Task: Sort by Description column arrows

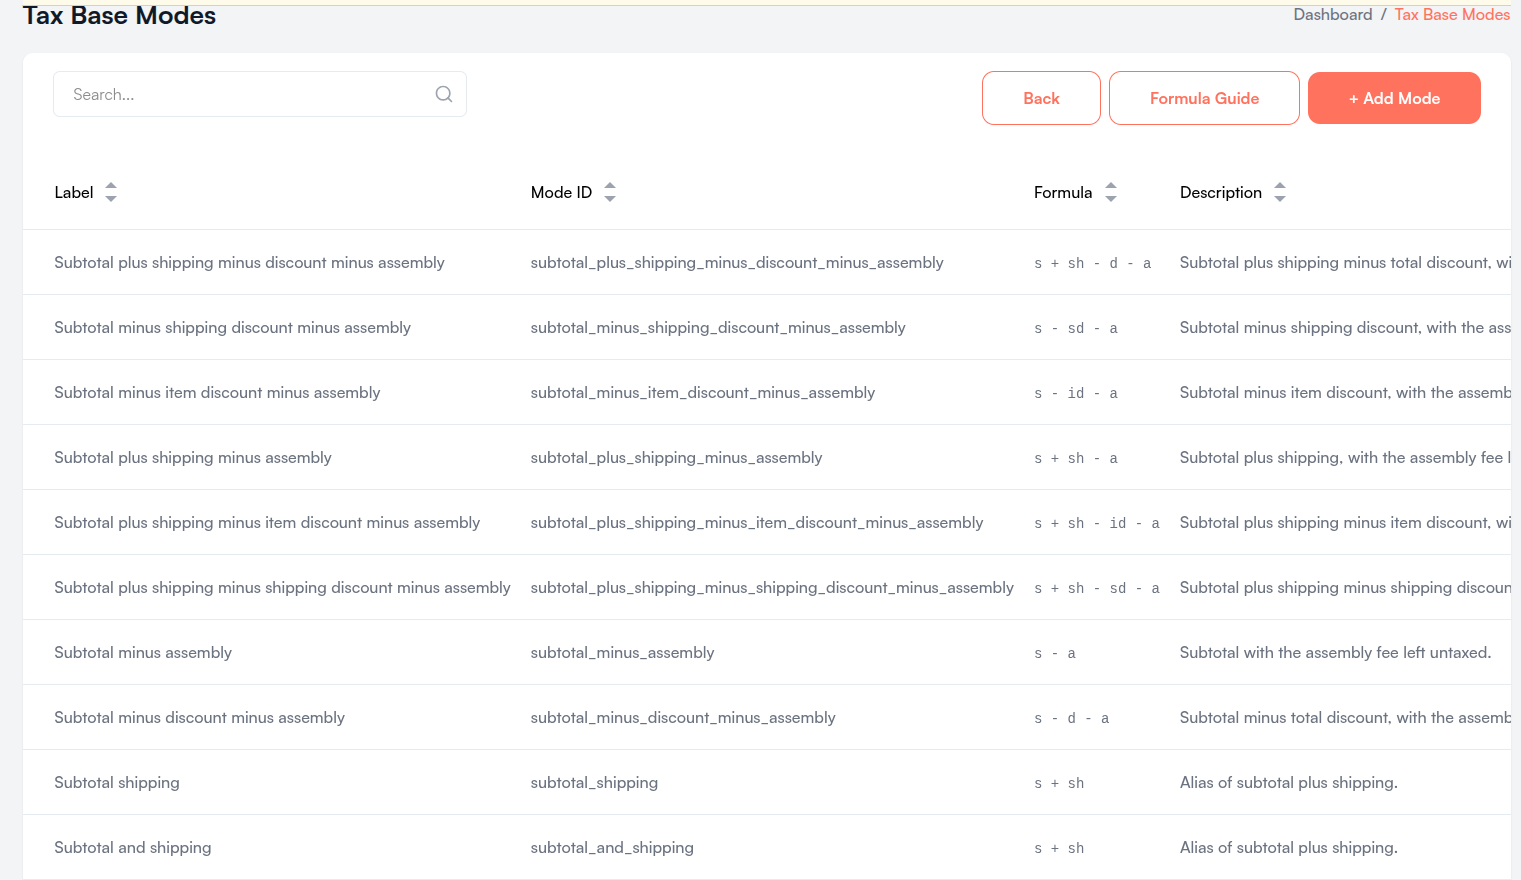Action: click(1280, 192)
